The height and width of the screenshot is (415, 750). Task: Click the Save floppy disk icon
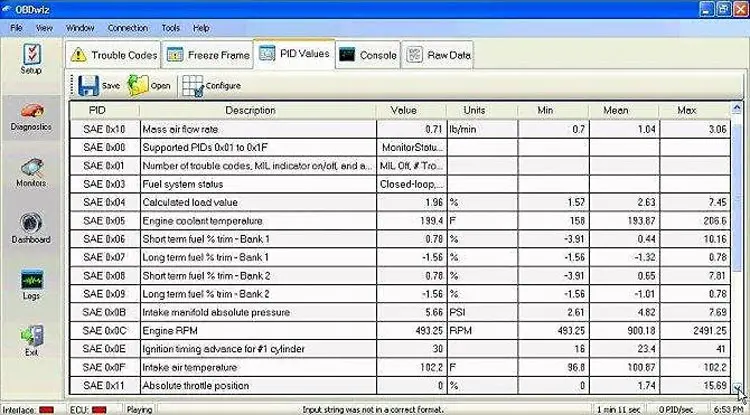click(88, 86)
